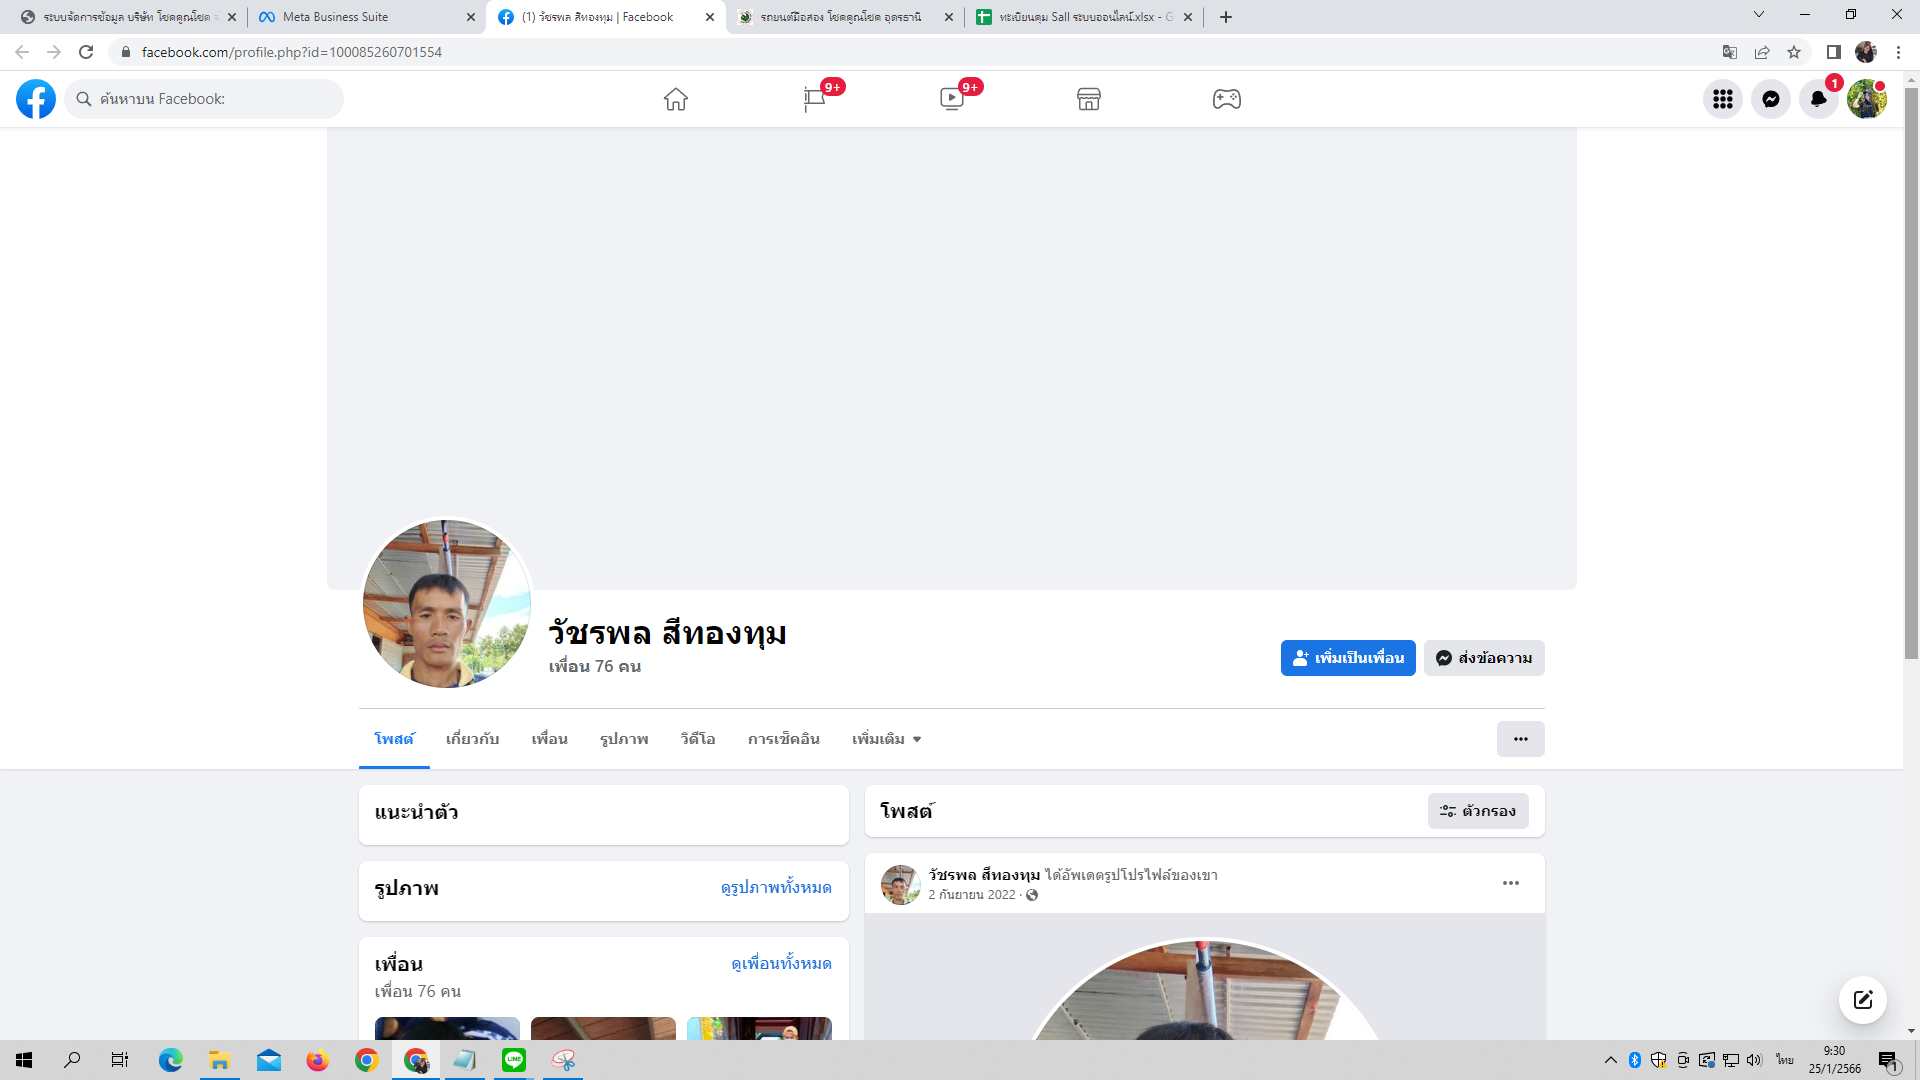Open LINE app from the taskbar
The width and height of the screenshot is (1920, 1080).
514,1060
